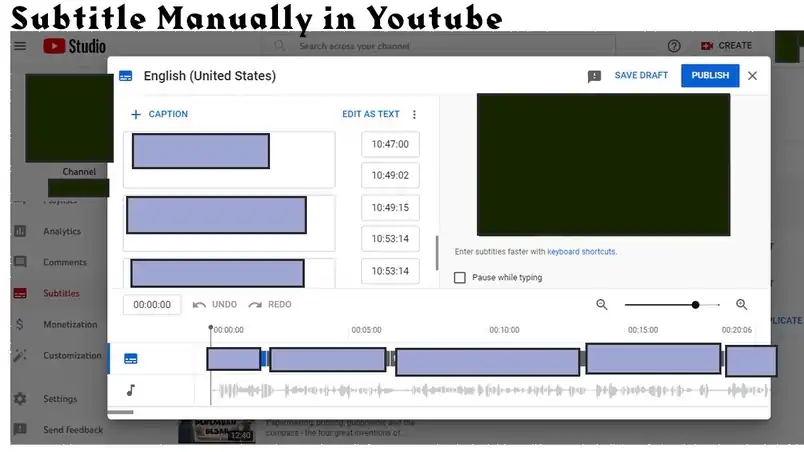
Task: Click the video thumbnail marked 12:40
Action: 216,432
